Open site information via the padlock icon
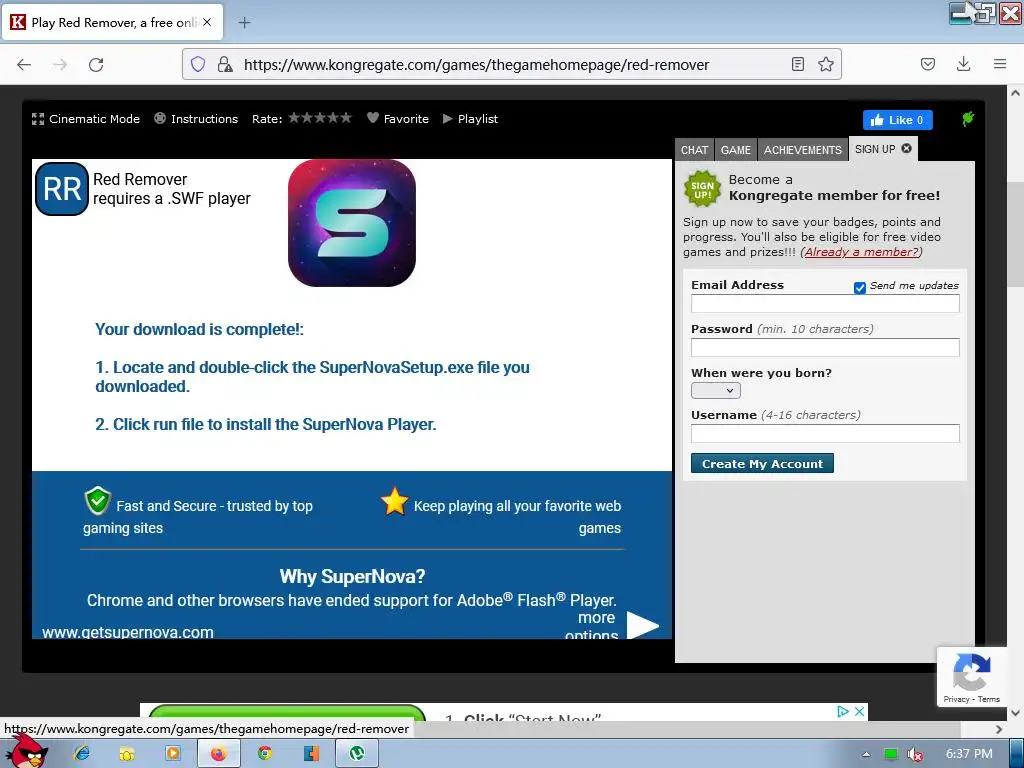This screenshot has height=768, width=1024. point(225,64)
